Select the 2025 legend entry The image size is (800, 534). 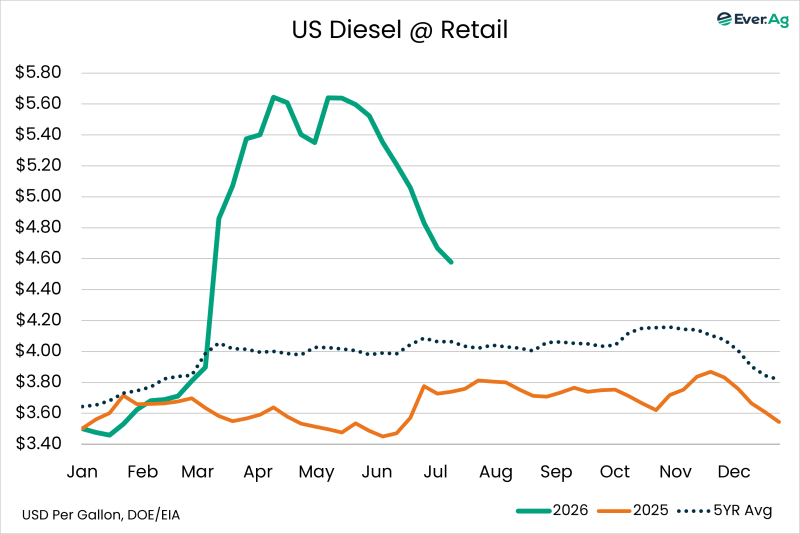[633, 510]
